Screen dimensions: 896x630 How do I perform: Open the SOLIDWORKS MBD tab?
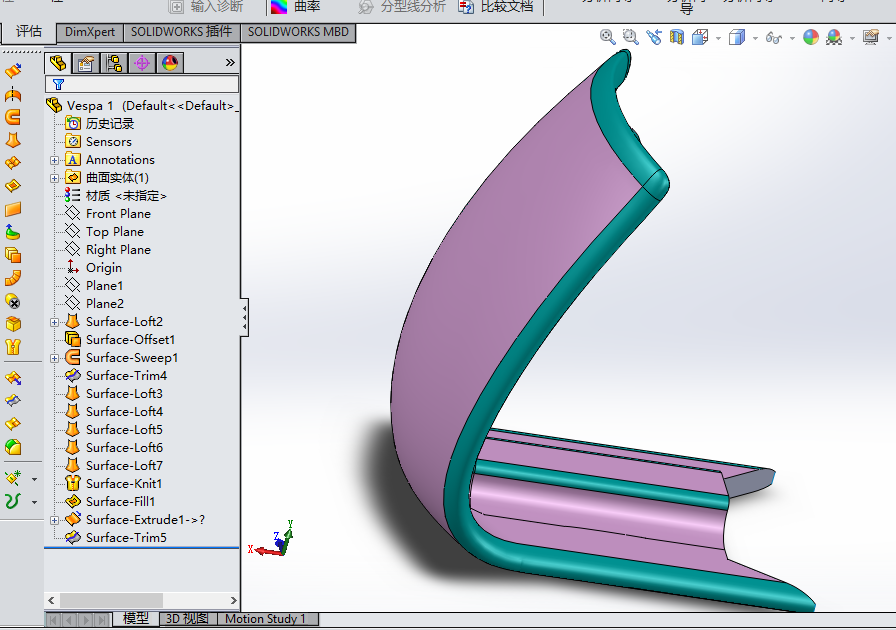pyautogui.click(x=298, y=32)
